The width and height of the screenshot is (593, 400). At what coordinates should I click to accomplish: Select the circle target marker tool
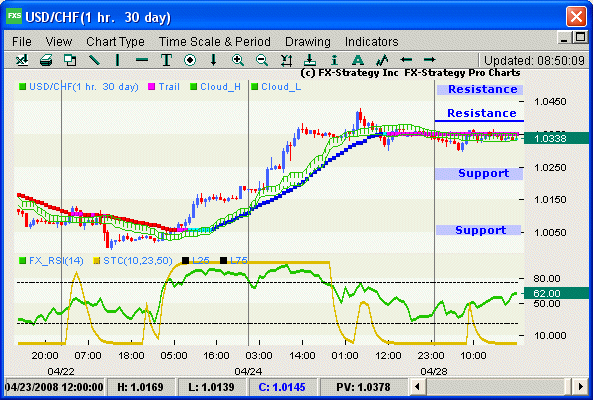coord(190,60)
